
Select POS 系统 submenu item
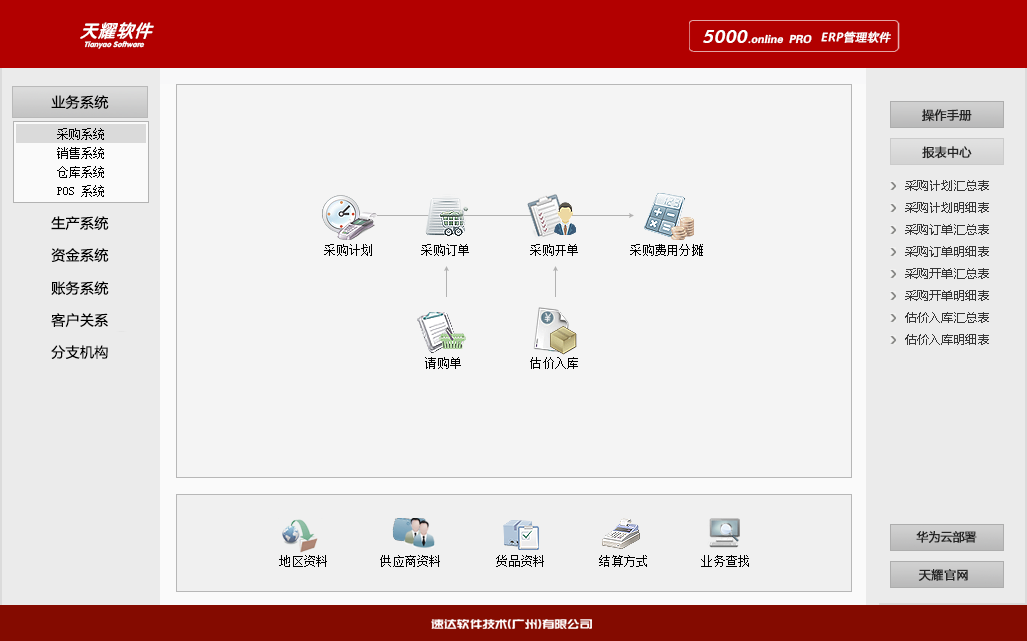81,191
